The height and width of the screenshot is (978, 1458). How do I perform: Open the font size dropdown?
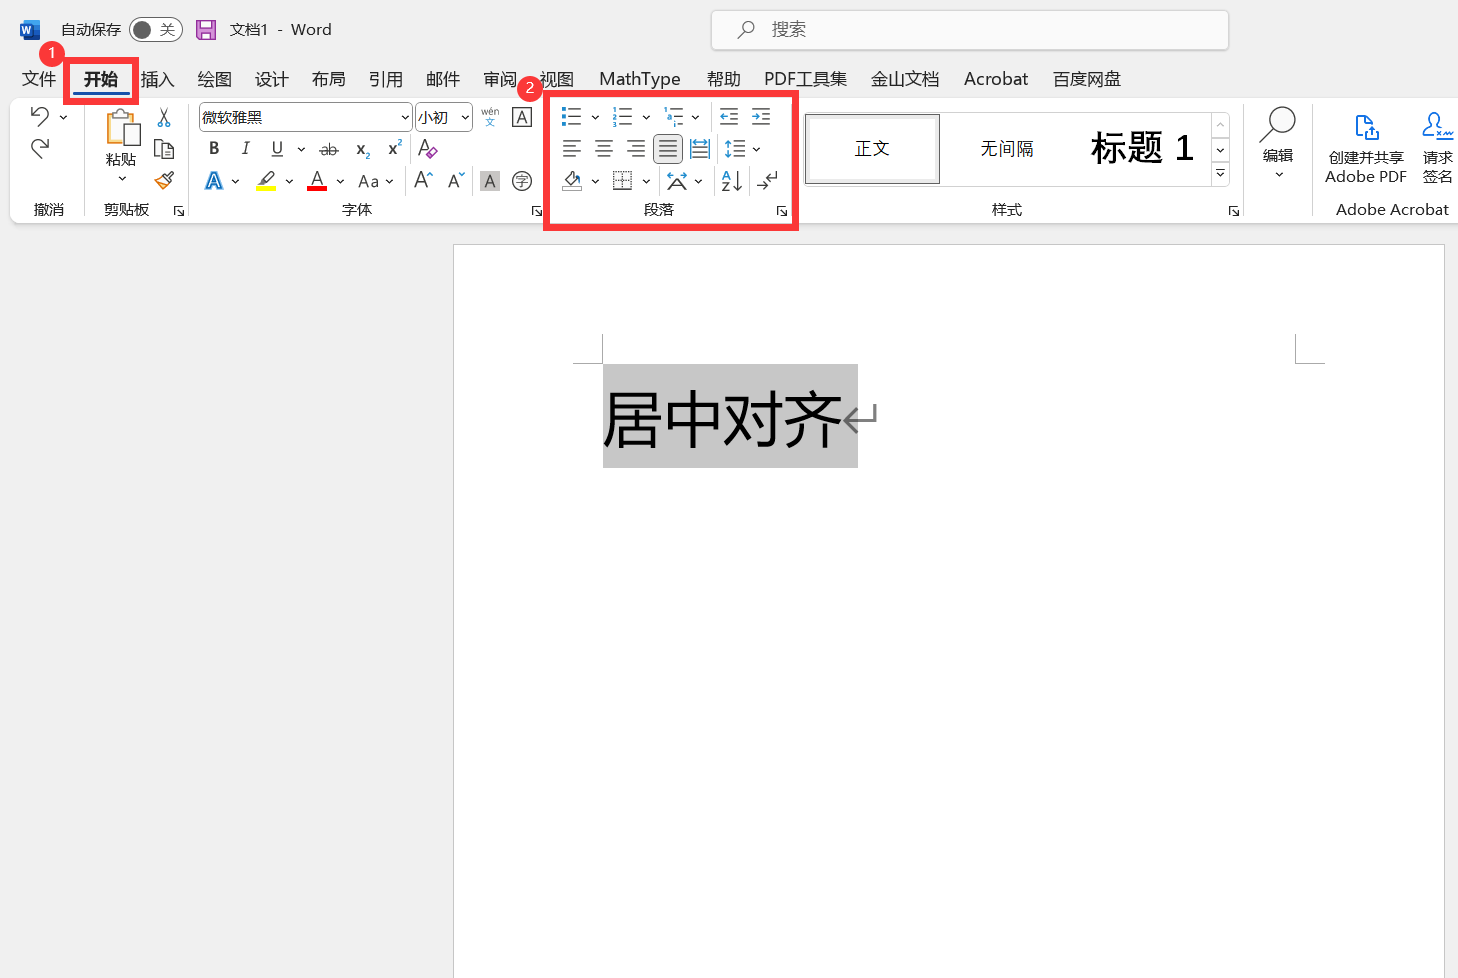[465, 117]
